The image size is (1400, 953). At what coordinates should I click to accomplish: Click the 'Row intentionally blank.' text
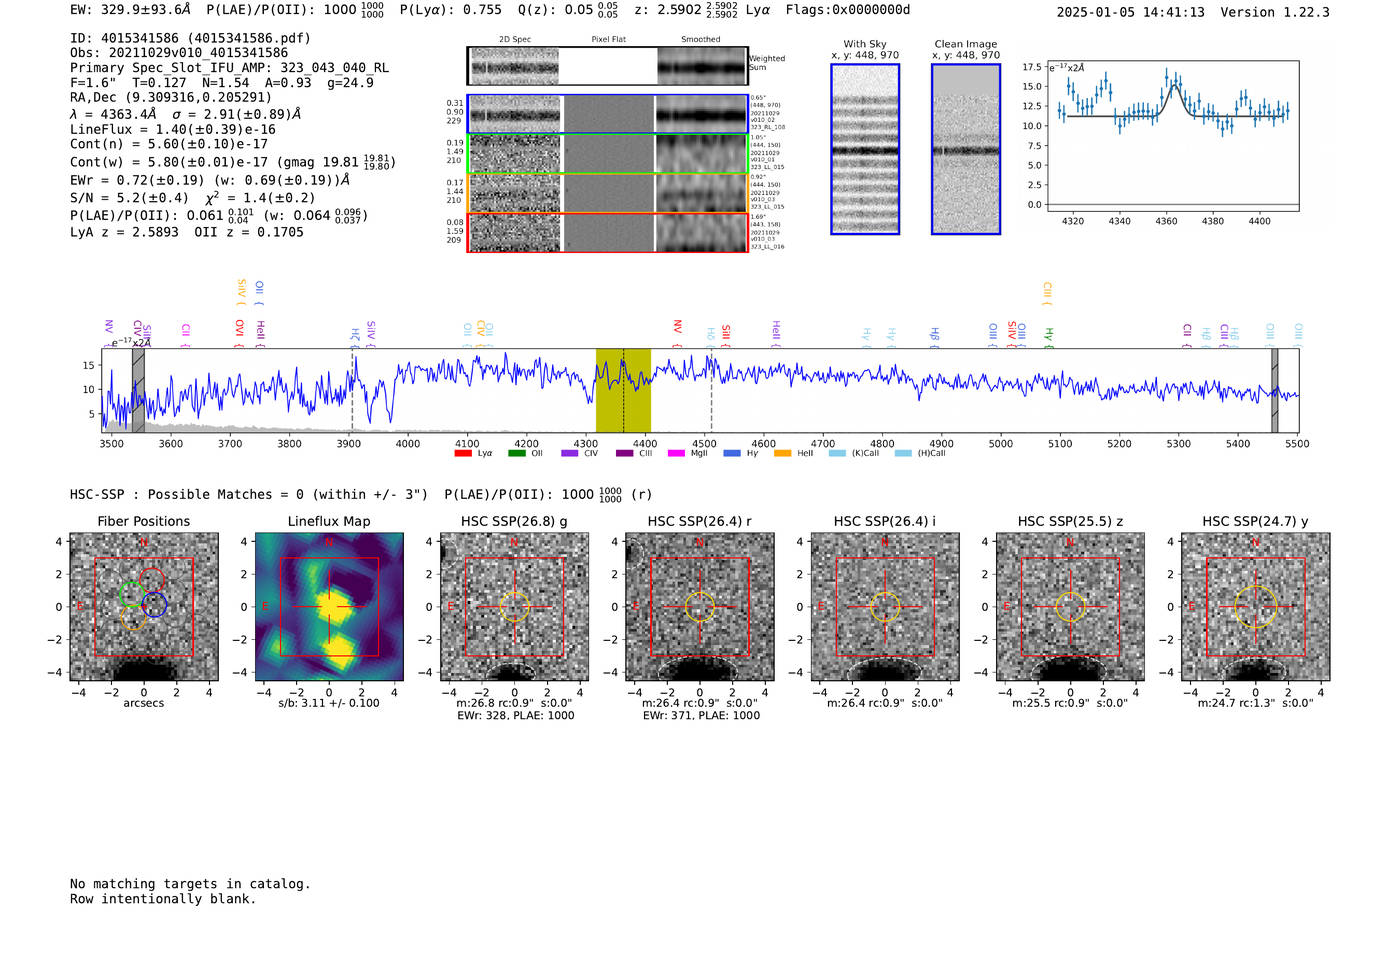pos(163,899)
